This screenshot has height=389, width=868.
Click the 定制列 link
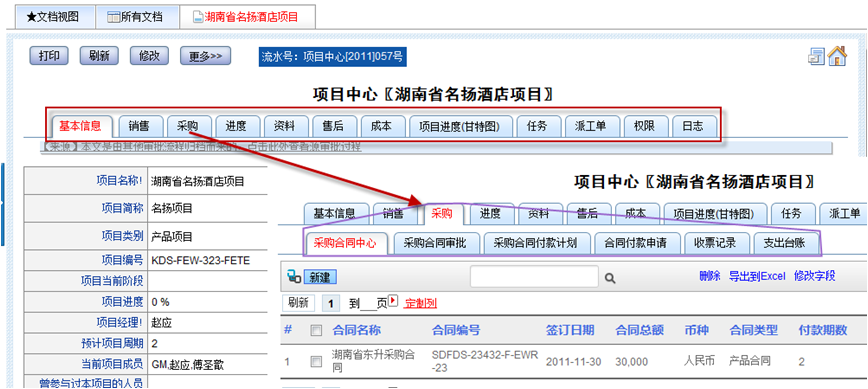pos(421,303)
